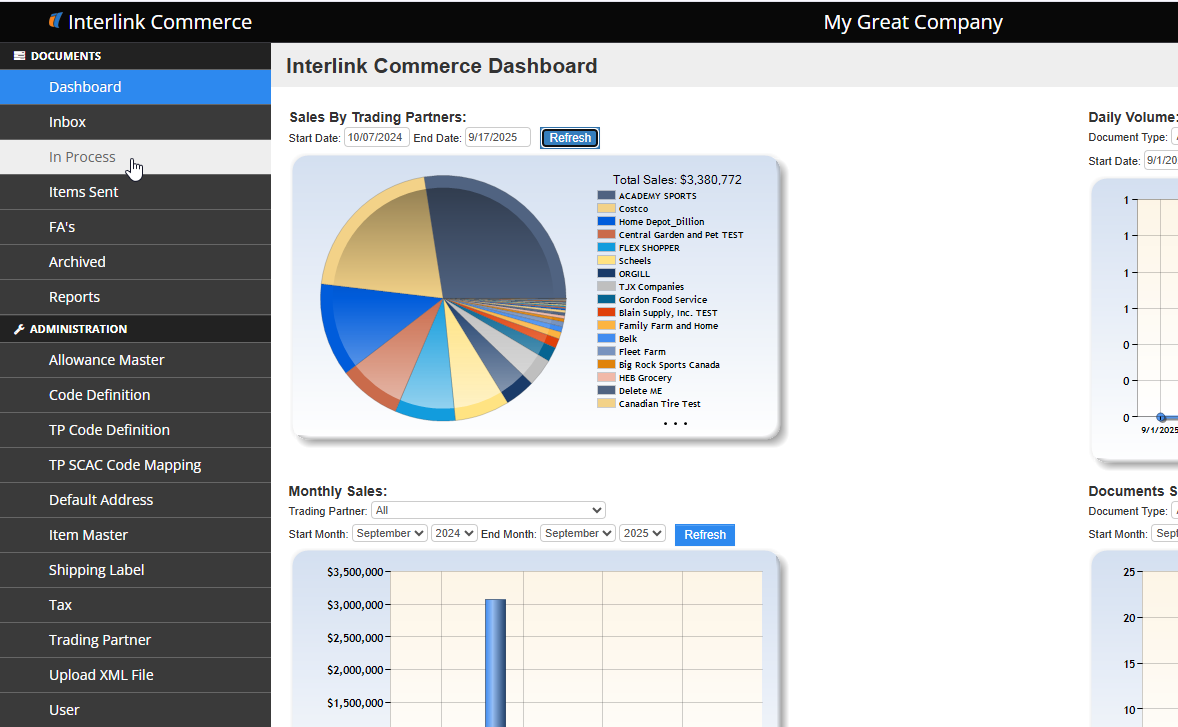Click the Documents section icon
This screenshot has width=1178, height=727.
pyautogui.click(x=20, y=56)
